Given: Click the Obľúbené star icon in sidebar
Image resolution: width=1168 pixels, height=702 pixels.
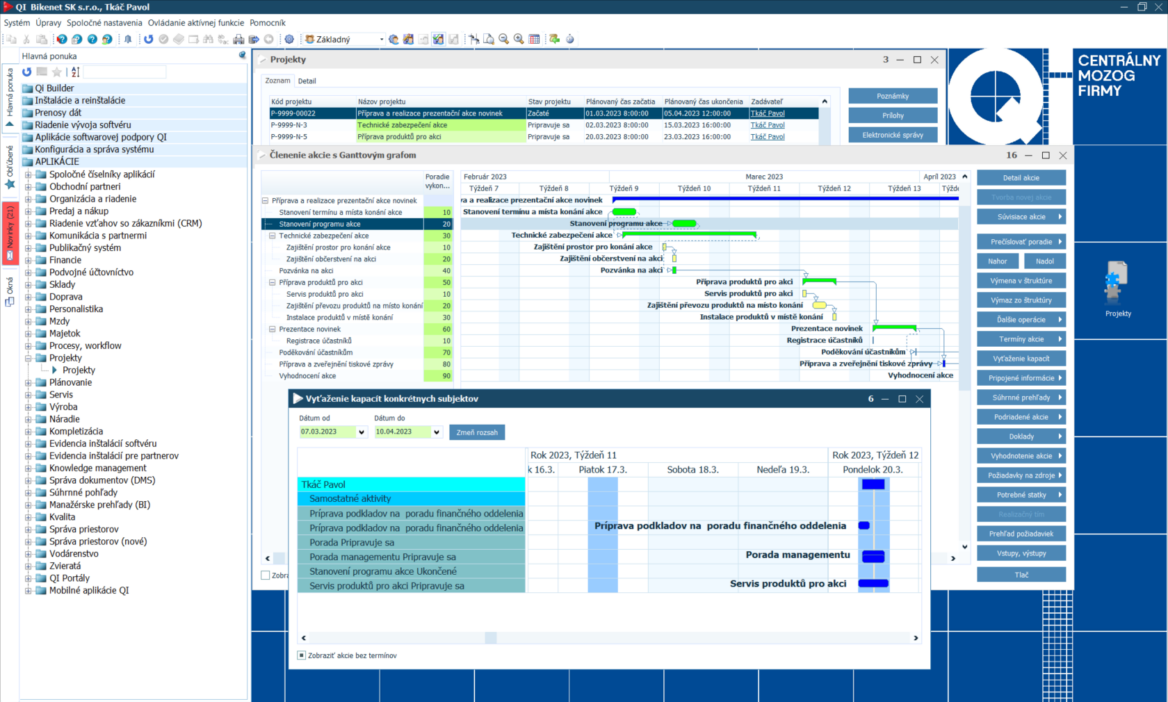Looking at the screenshot, I should coord(10,184).
